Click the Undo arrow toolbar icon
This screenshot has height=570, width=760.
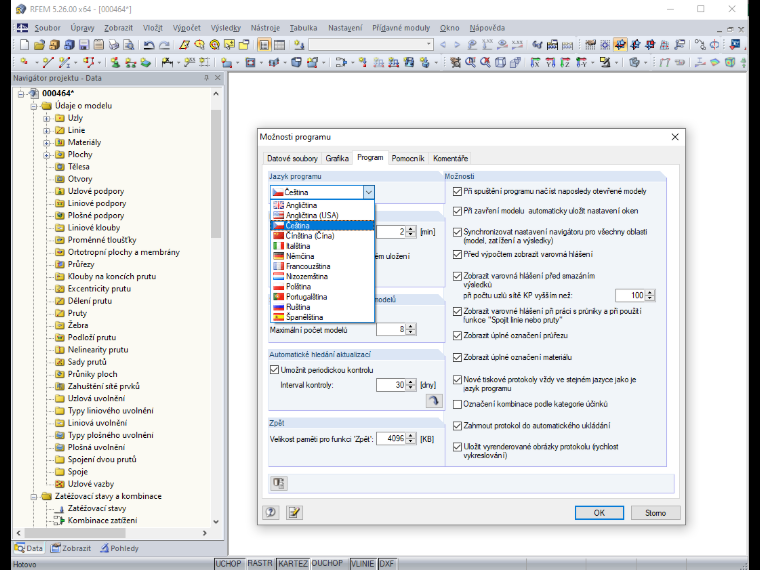149,45
